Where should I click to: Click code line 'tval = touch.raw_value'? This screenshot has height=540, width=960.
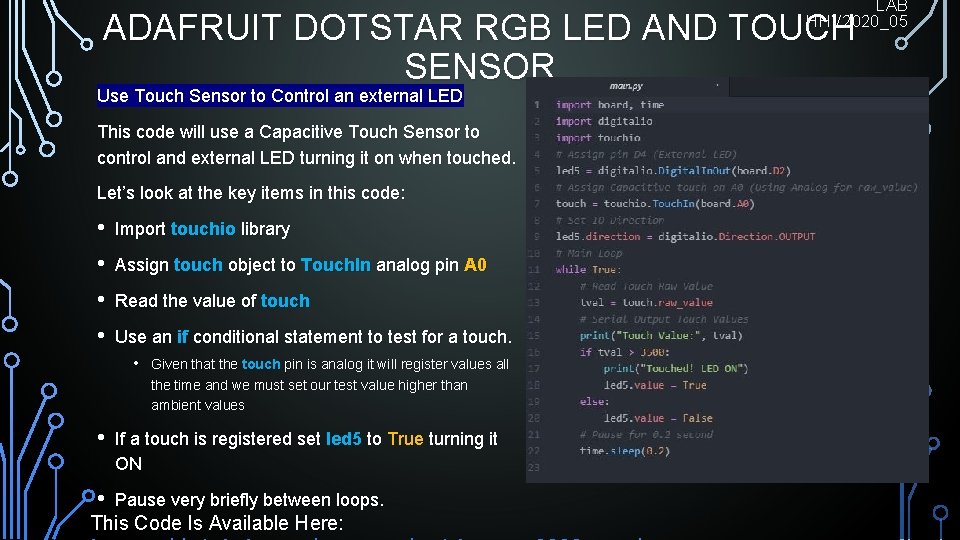(646, 303)
